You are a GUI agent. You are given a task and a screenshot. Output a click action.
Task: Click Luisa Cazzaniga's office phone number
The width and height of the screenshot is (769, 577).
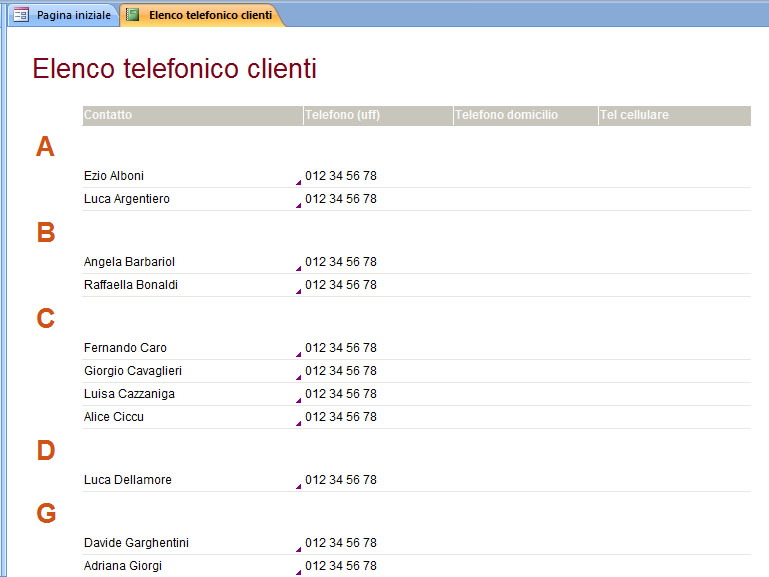pos(341,394)
